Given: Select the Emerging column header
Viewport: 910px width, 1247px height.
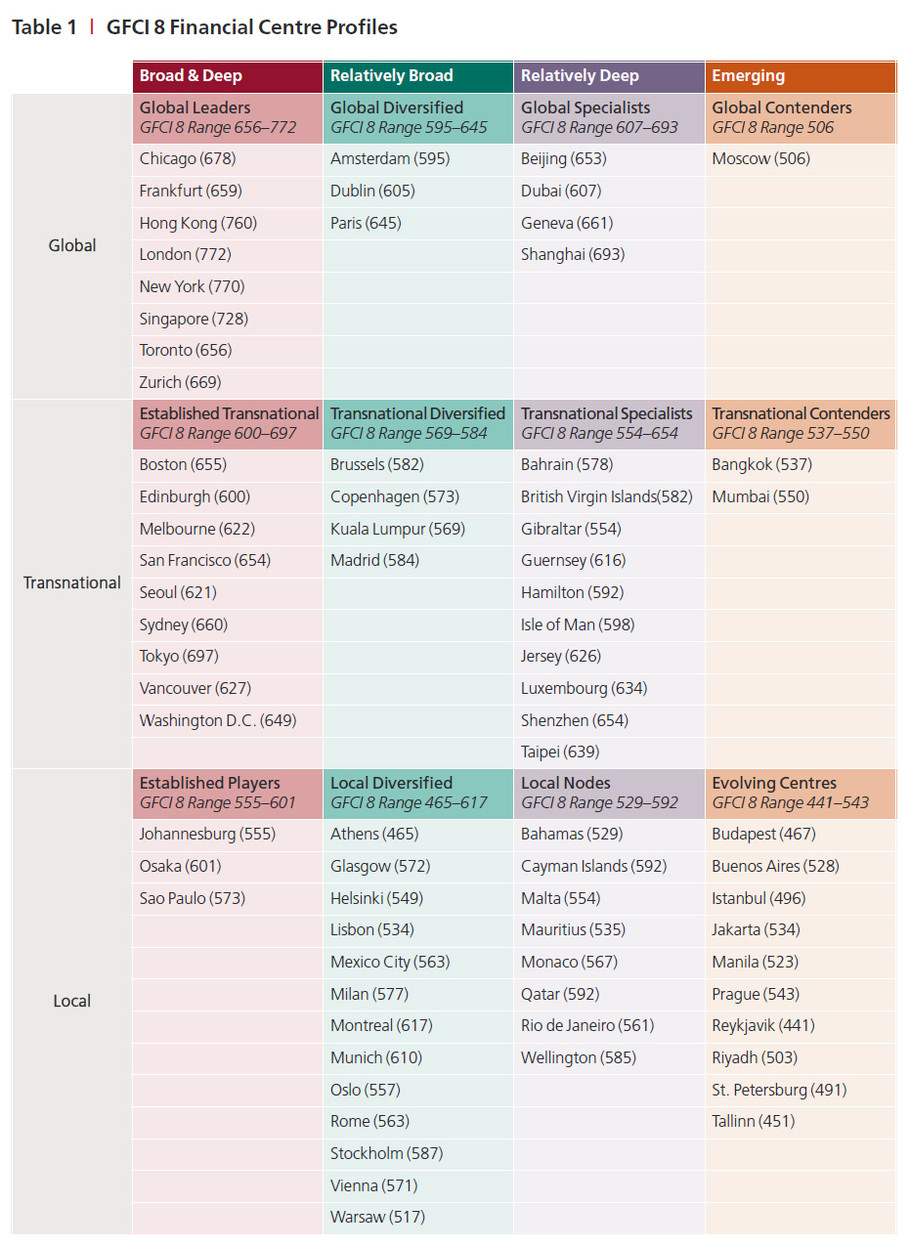Looking at the screenshot, I should click(748, 76).
